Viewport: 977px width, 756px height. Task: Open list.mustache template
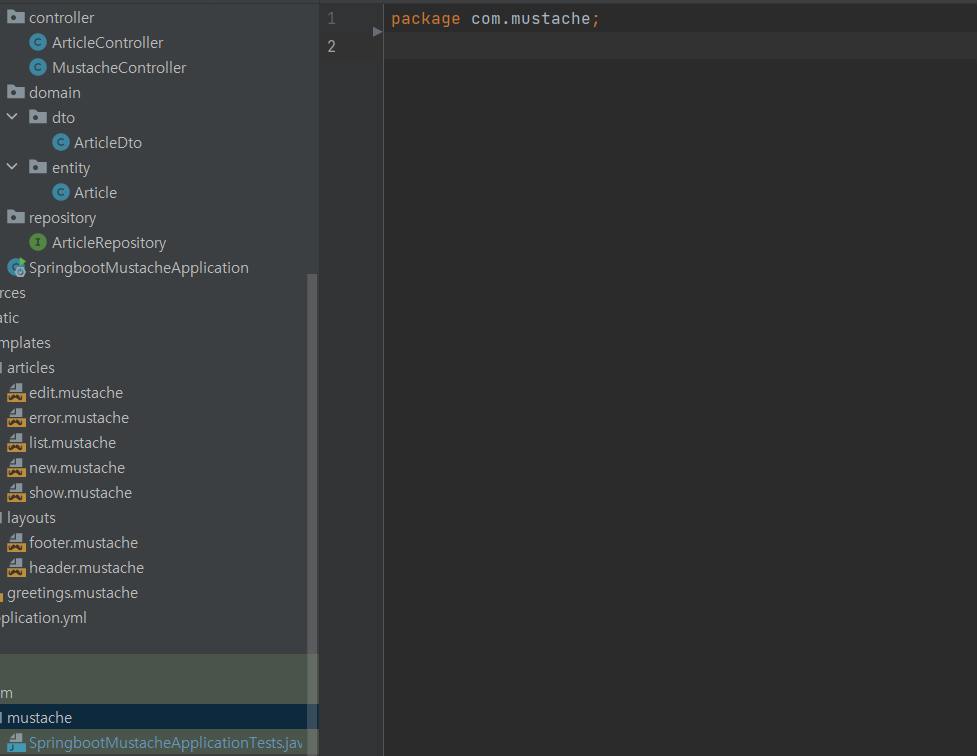72,443
